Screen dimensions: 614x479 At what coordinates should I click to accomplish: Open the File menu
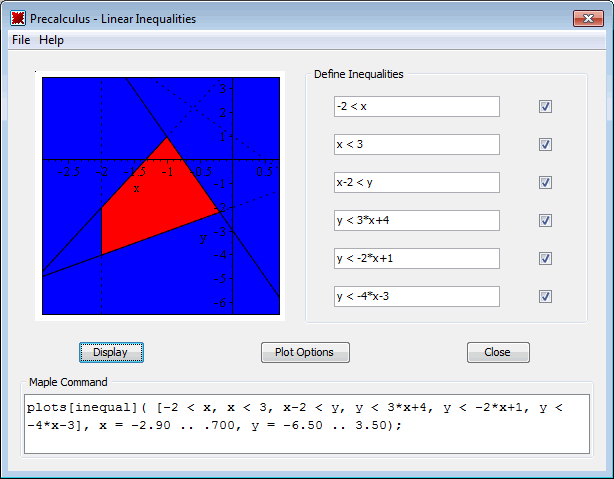click(x=21, y=40)
